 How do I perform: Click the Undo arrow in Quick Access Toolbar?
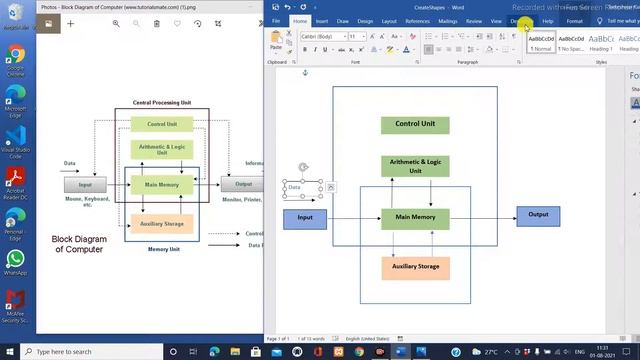click(x=287, y=7)
